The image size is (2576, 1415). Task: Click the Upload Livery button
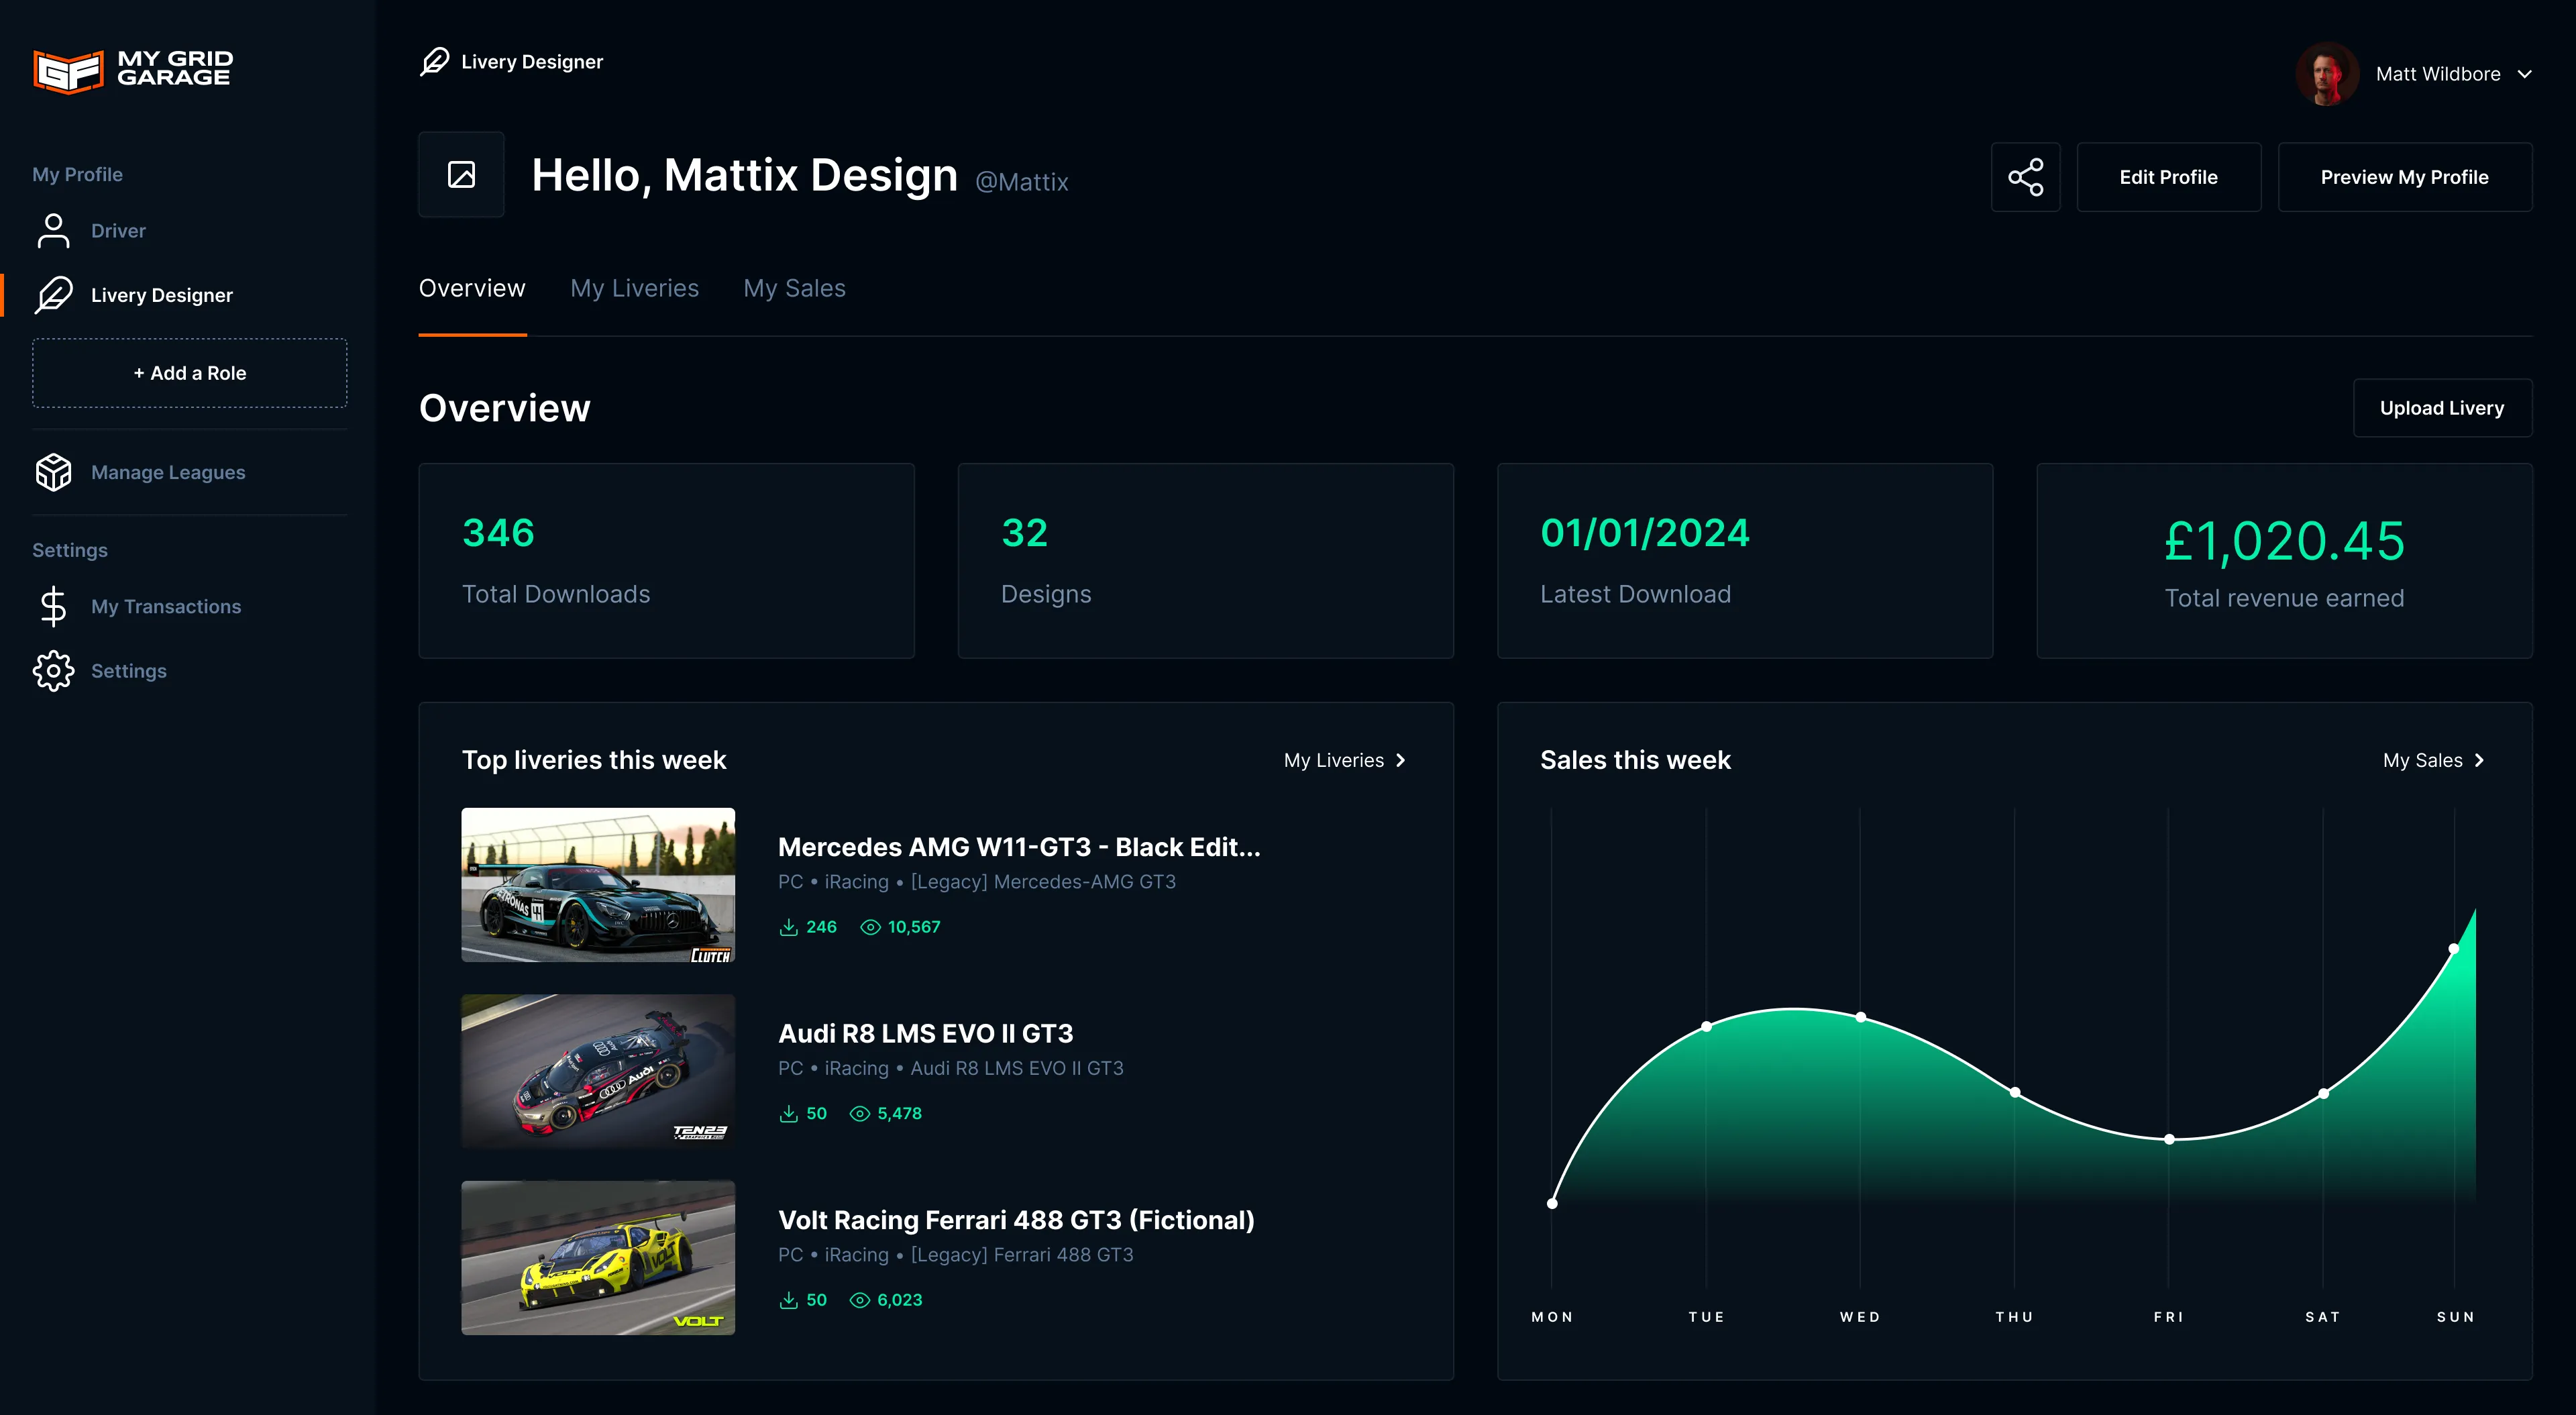[x=2442, y=408]
